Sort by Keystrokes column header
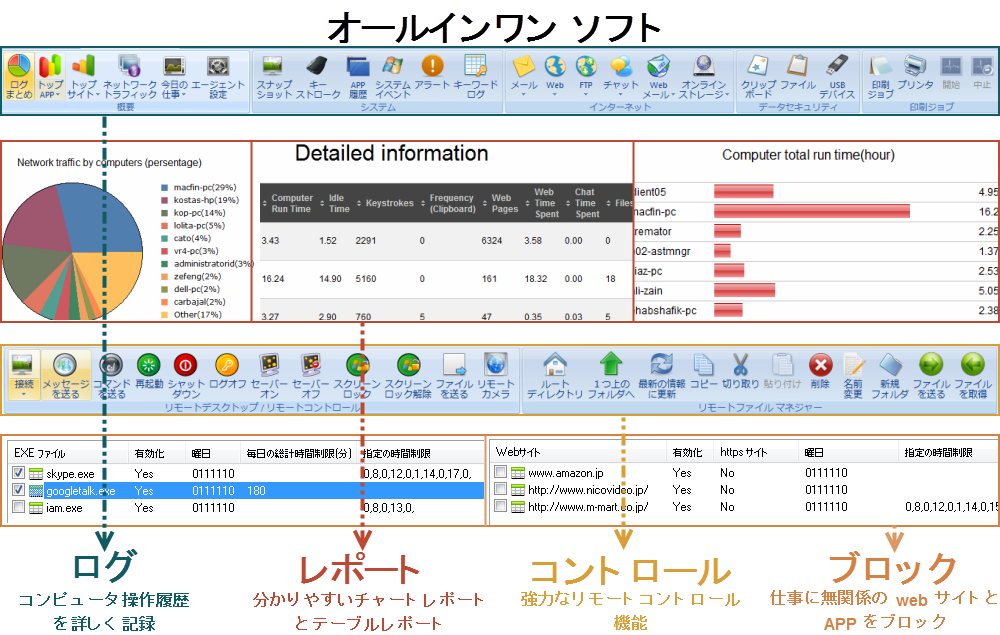 click(x=383, y=204)
